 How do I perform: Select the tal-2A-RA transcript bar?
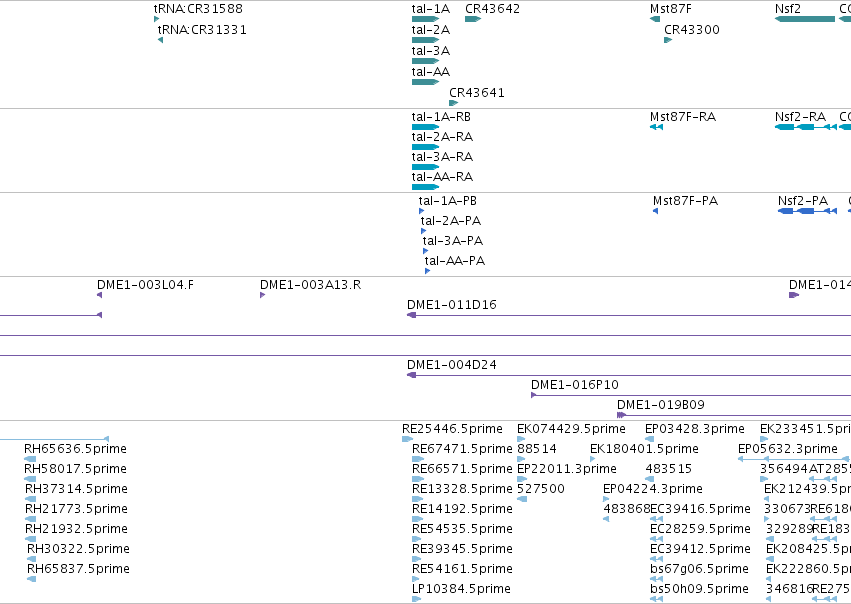426,147
